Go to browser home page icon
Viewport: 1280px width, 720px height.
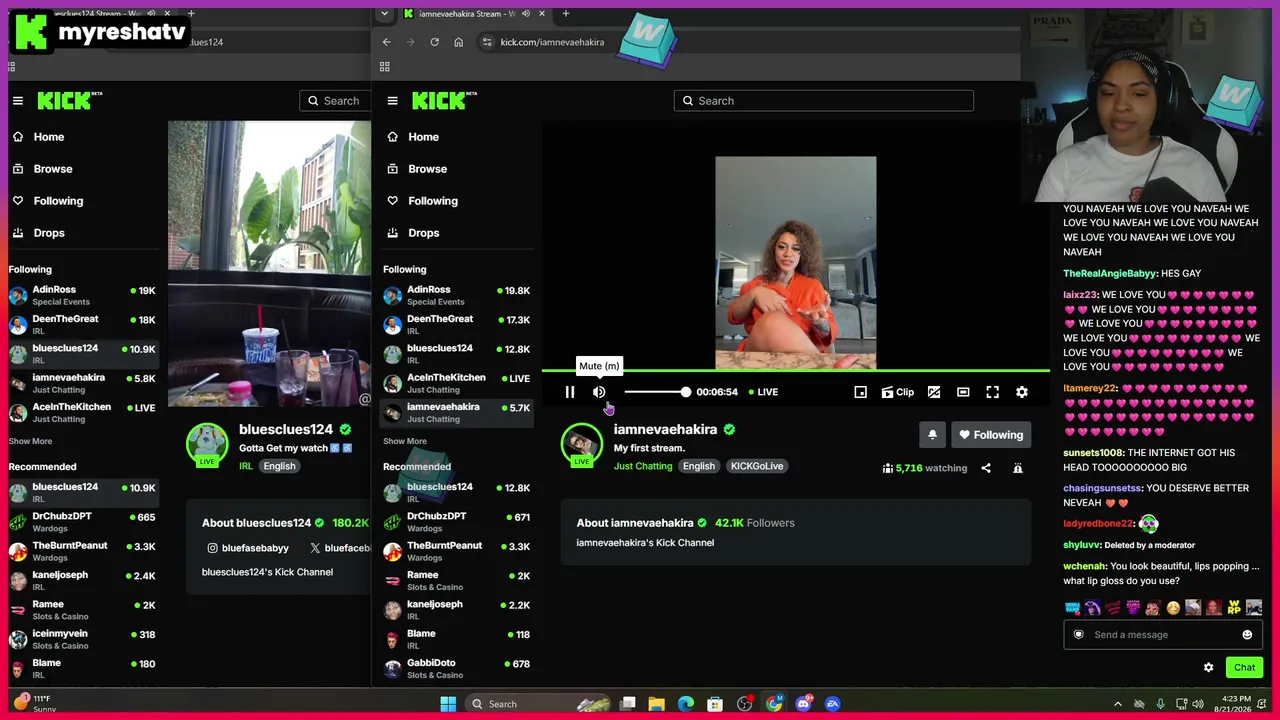pyautogui.click(x=459, y=42)
